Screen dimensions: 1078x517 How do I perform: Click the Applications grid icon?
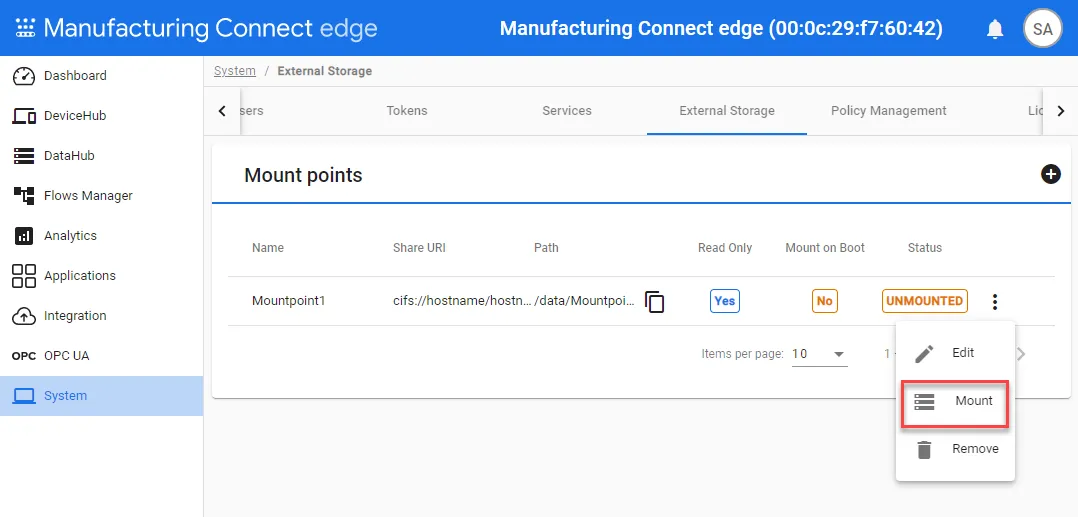point(24,276)
